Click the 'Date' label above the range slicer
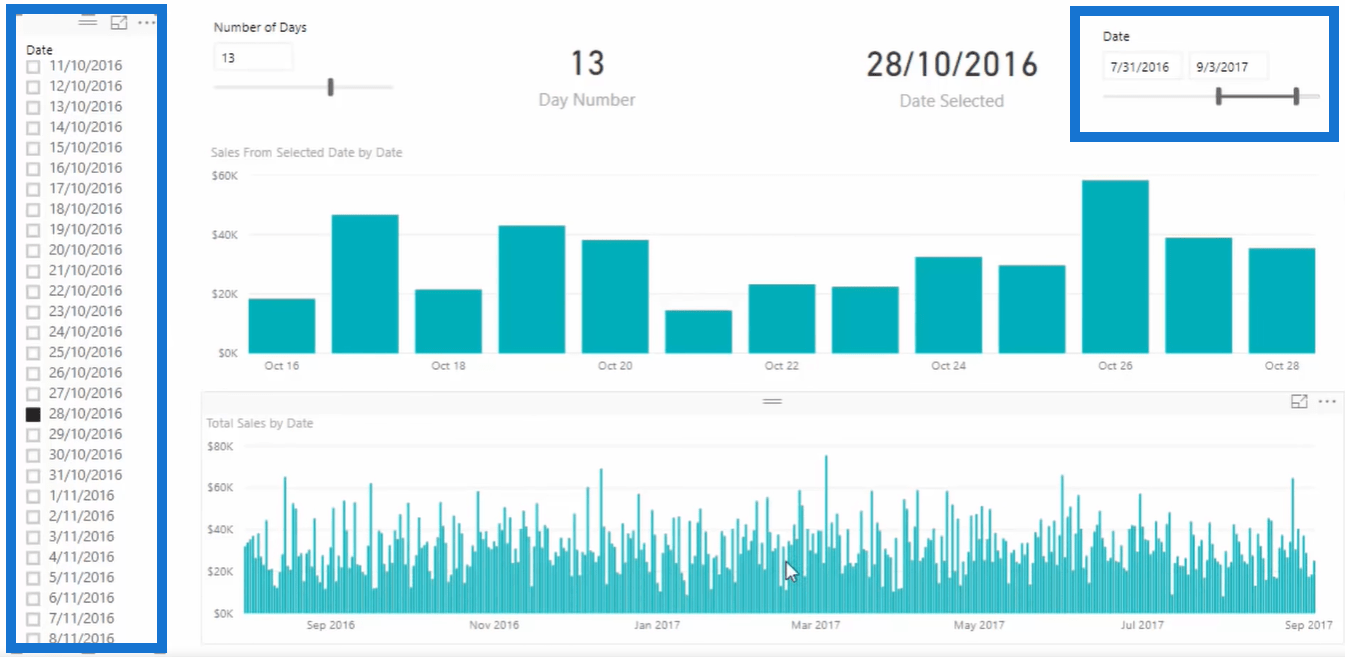Viewport: 1345px width, 657px height. (1116, 36)
